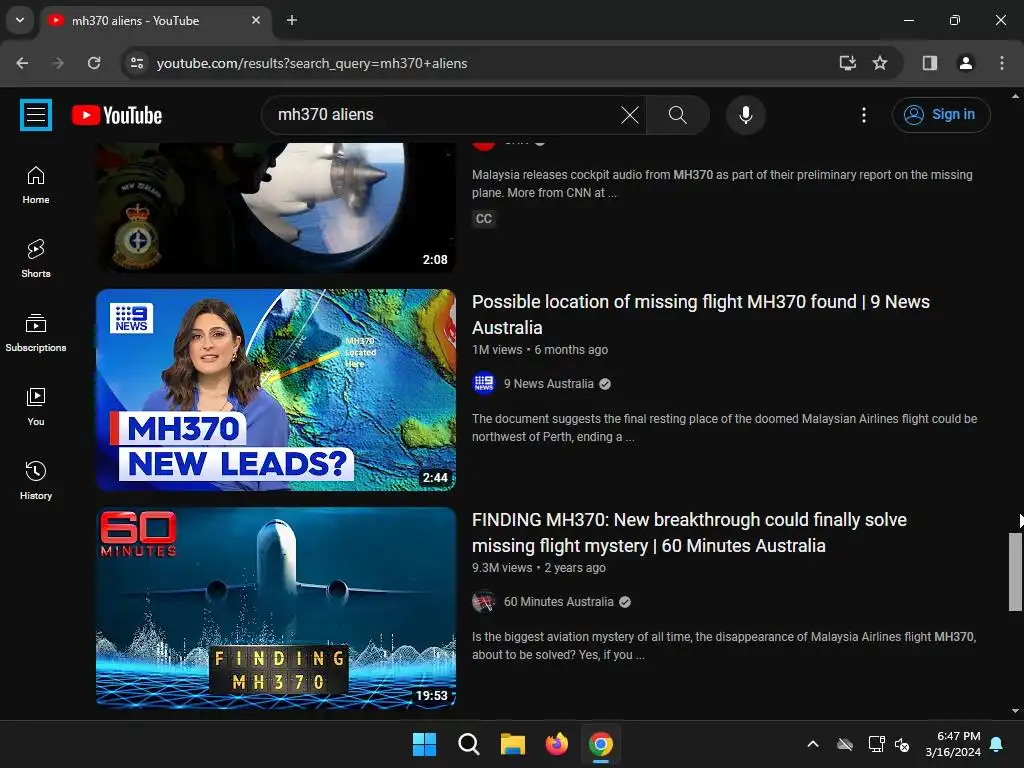
Task: Reload the YouTube results page
Action: click(94, 63)
